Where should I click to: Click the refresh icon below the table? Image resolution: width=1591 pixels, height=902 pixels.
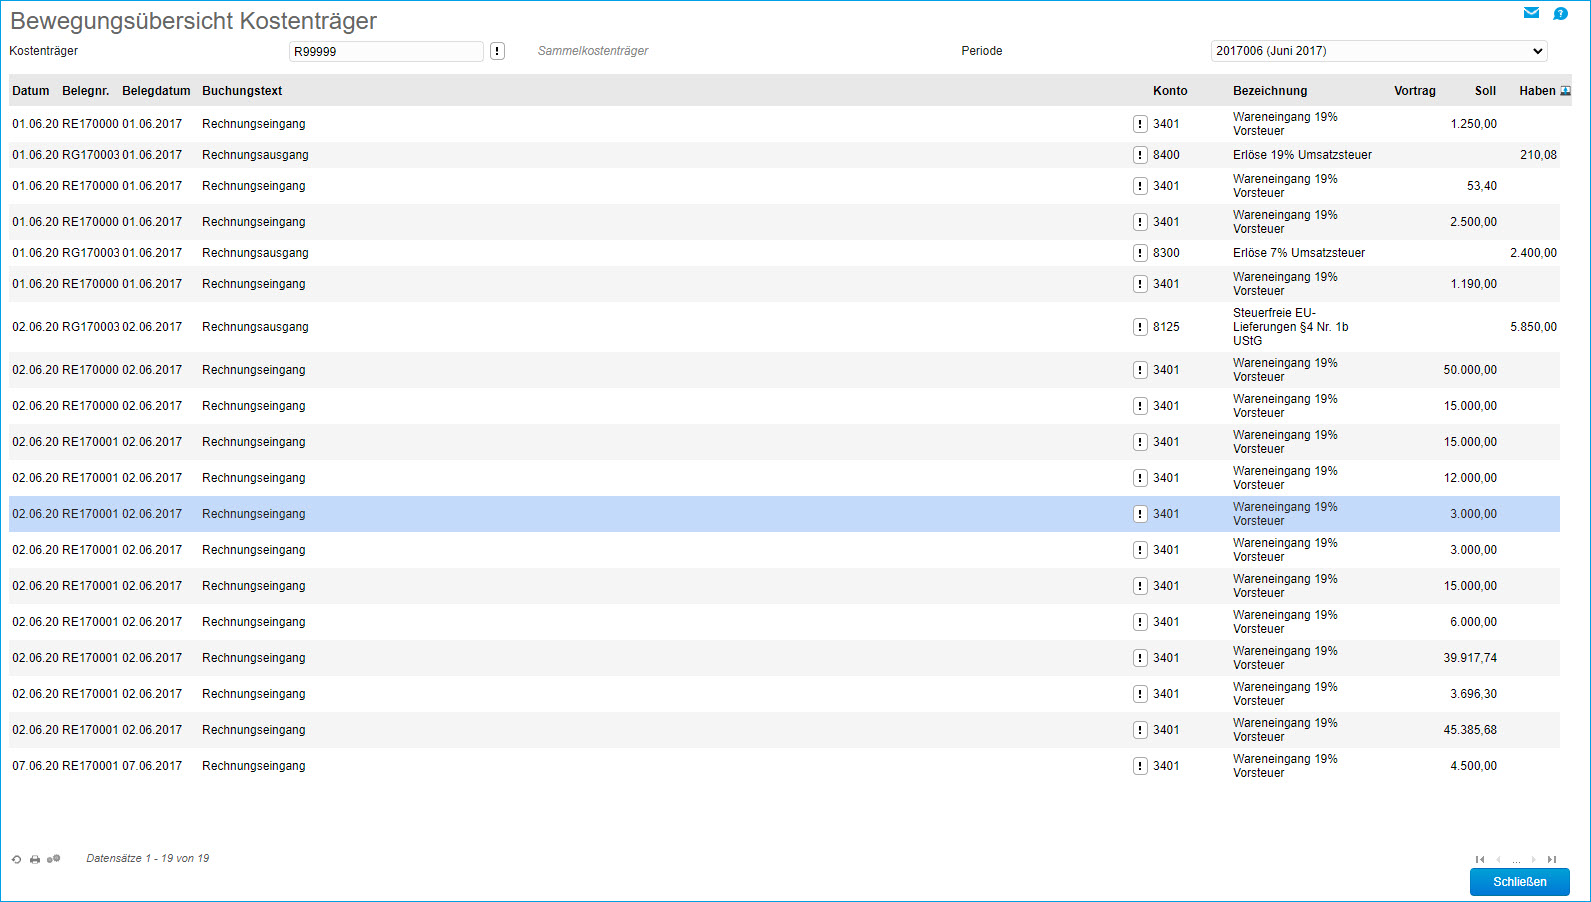17,859
